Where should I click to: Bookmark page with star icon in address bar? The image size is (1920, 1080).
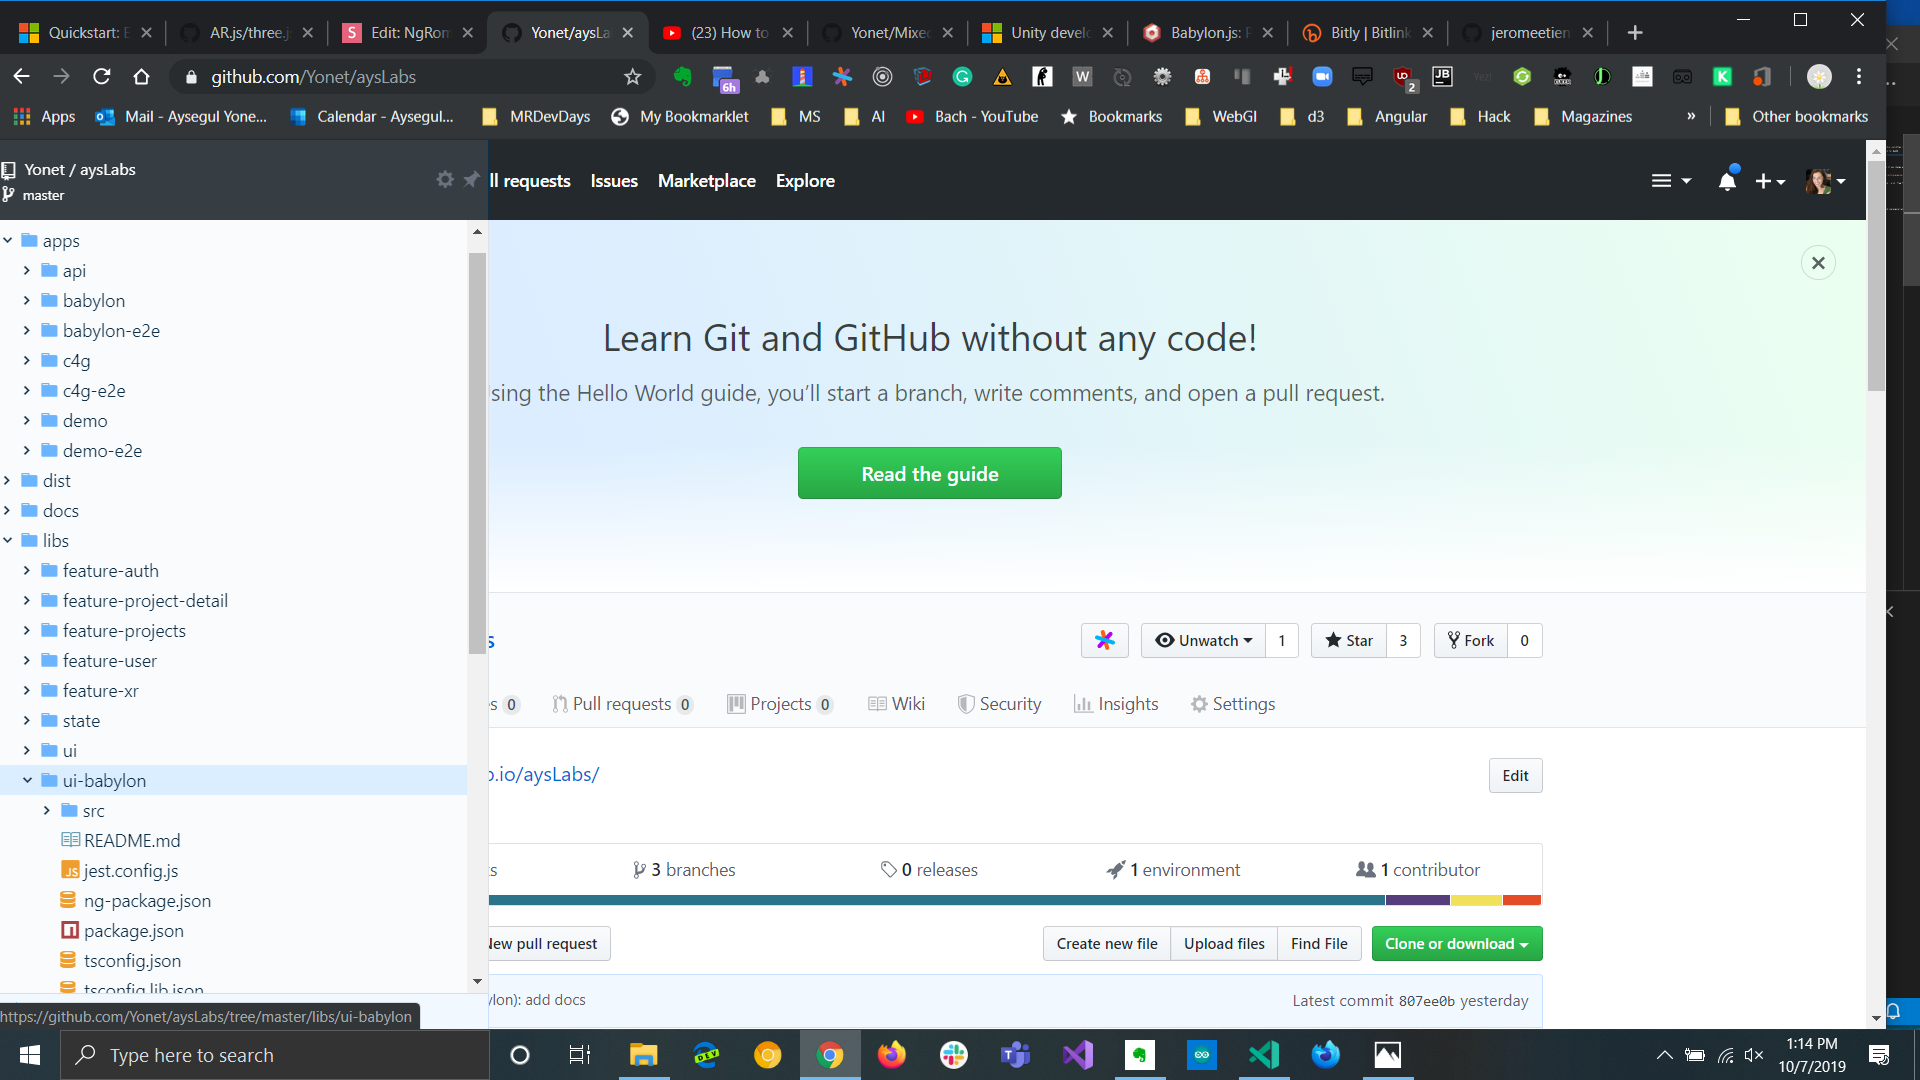(632, 77)
